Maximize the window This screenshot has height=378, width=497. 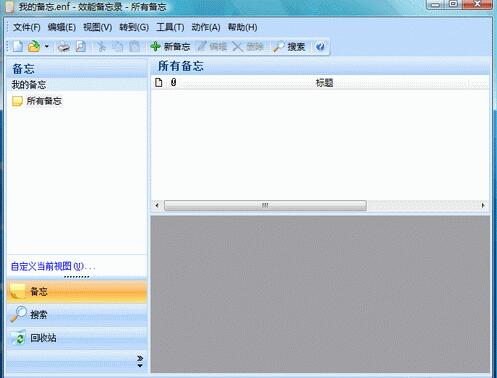coord(453,4)
